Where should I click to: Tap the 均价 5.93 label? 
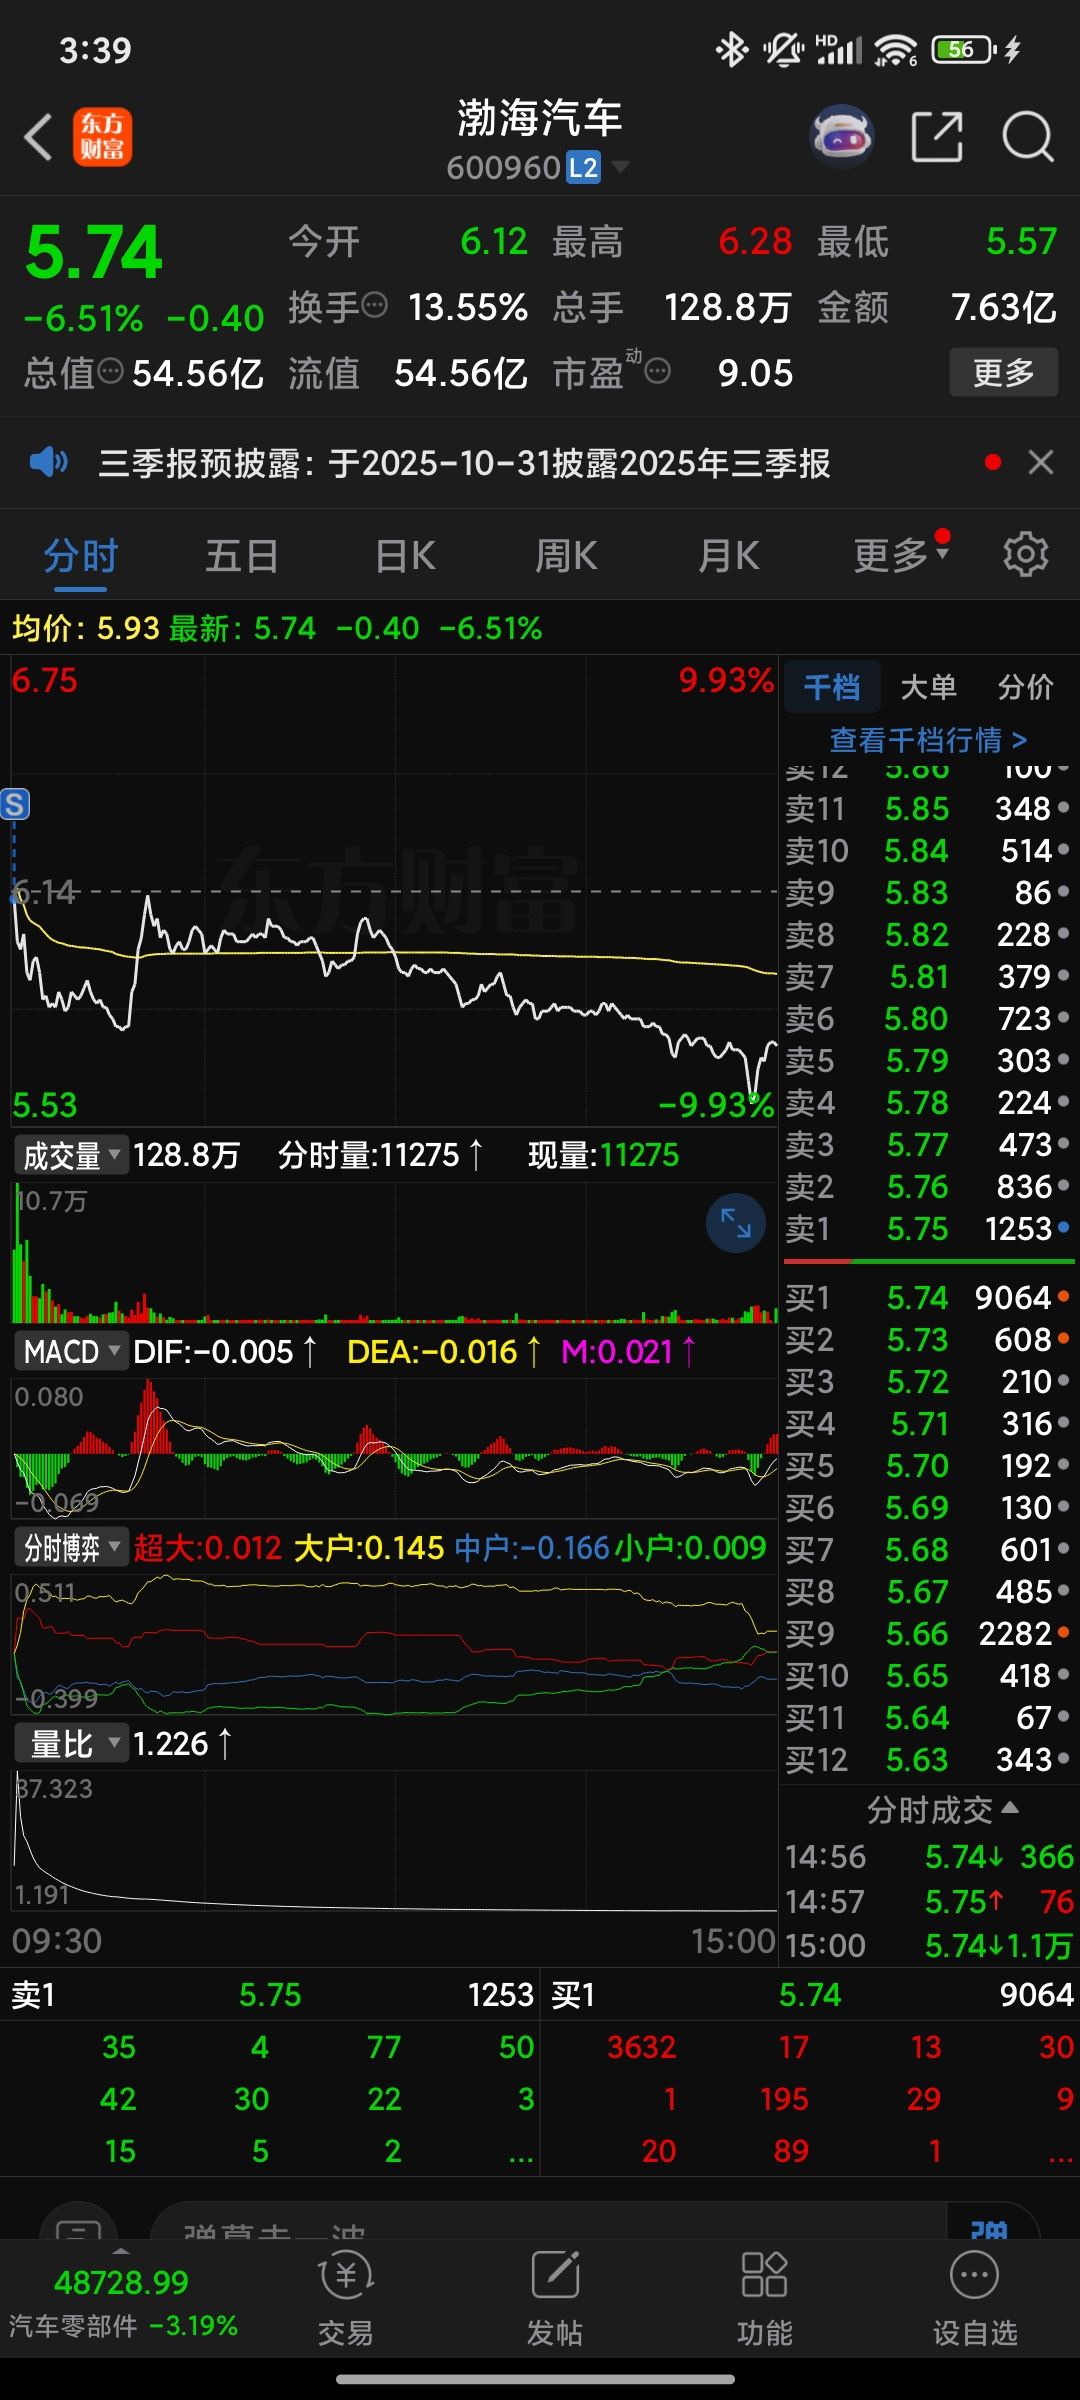click(x=86, y=628)
